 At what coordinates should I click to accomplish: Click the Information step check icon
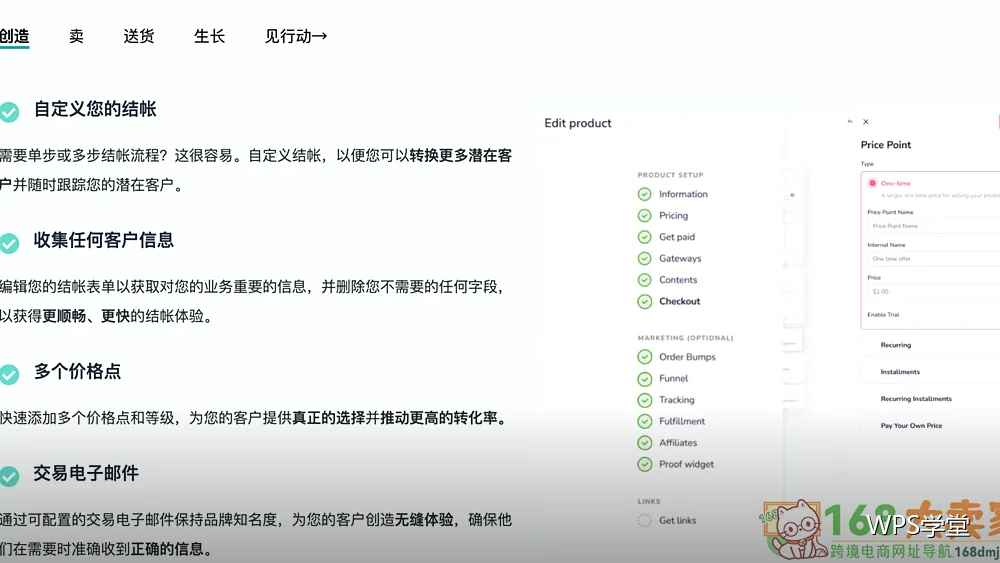(644, 194)
